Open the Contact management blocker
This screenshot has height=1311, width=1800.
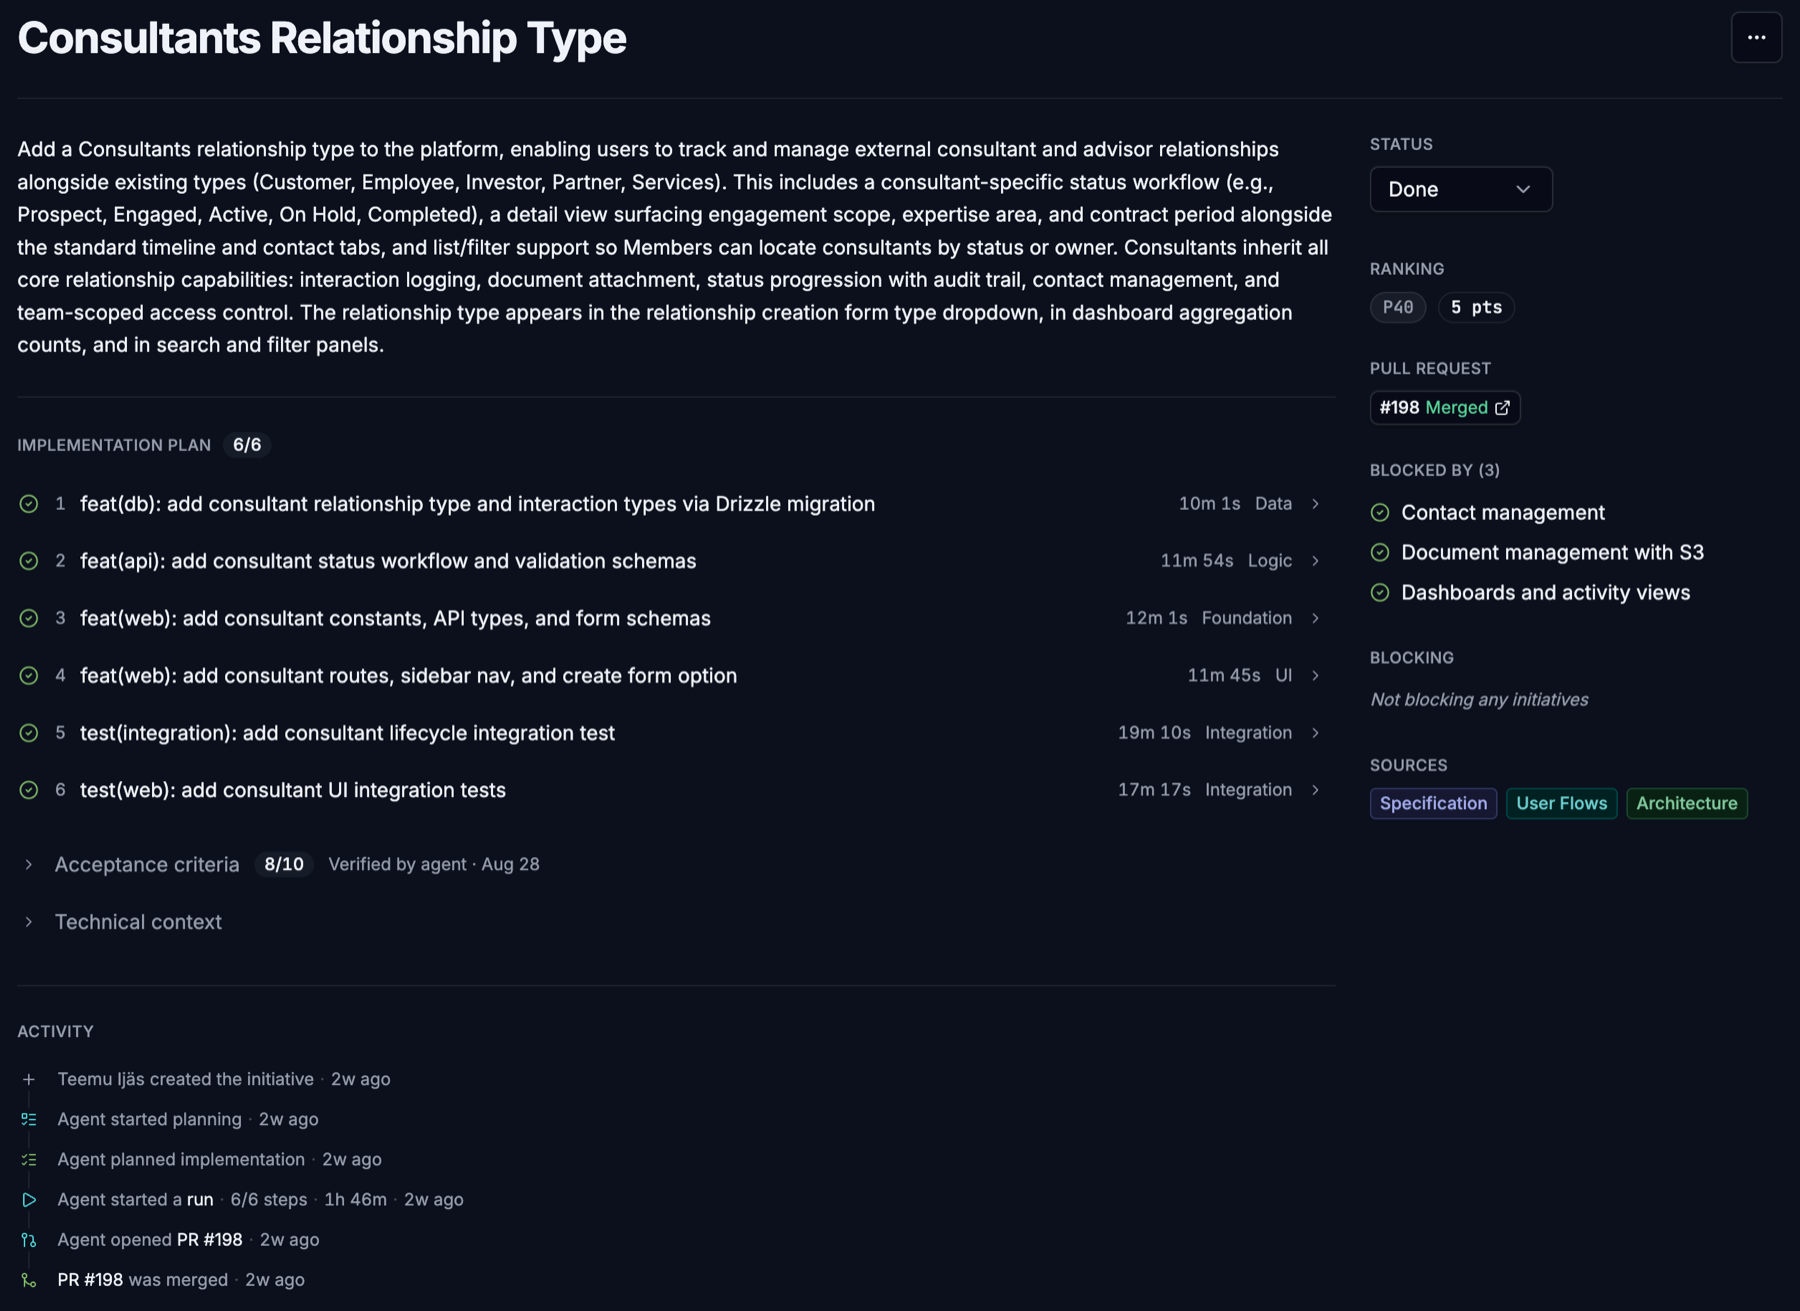tap(1502, 512)
